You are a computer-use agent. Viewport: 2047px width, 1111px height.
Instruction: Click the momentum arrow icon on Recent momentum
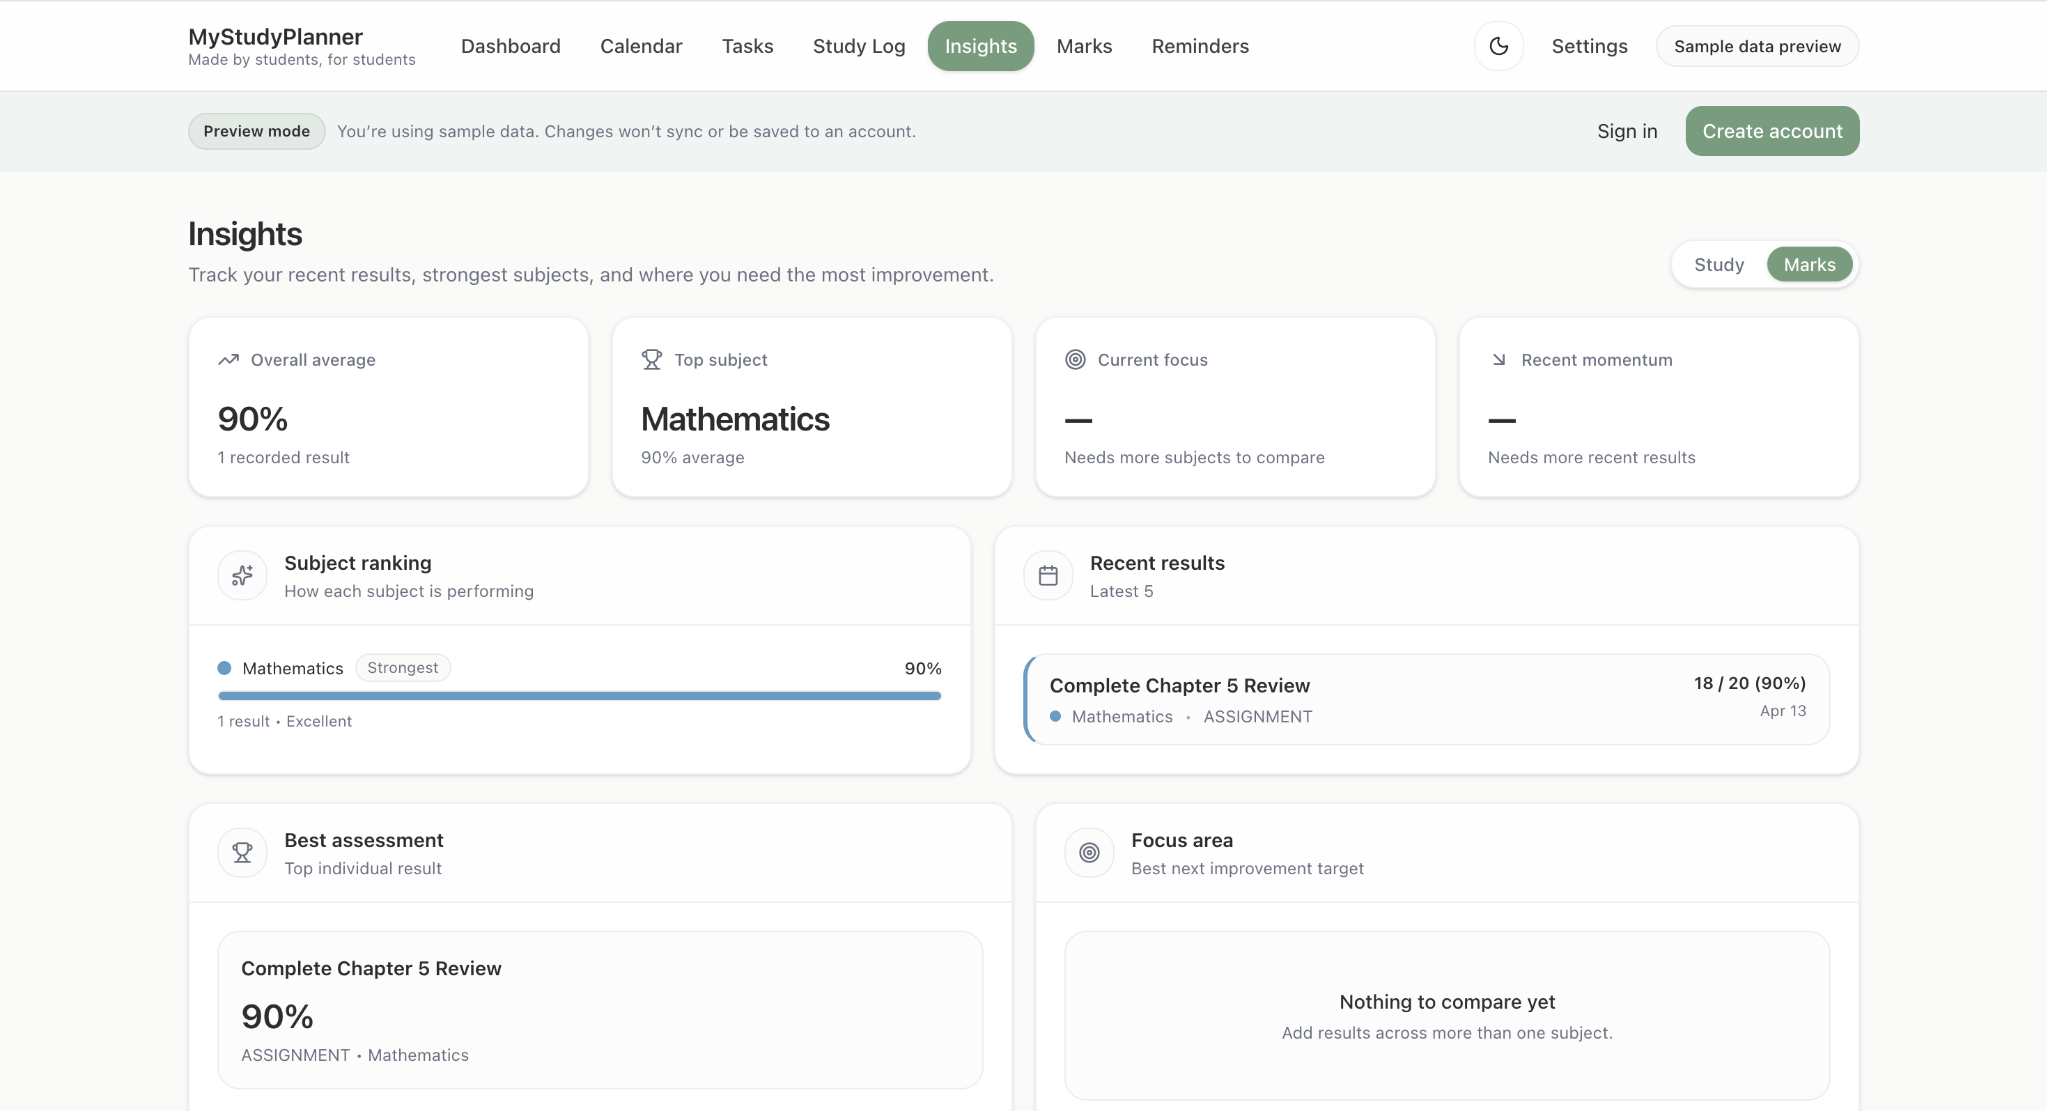pyautogui.click(x=1497, y=359)
